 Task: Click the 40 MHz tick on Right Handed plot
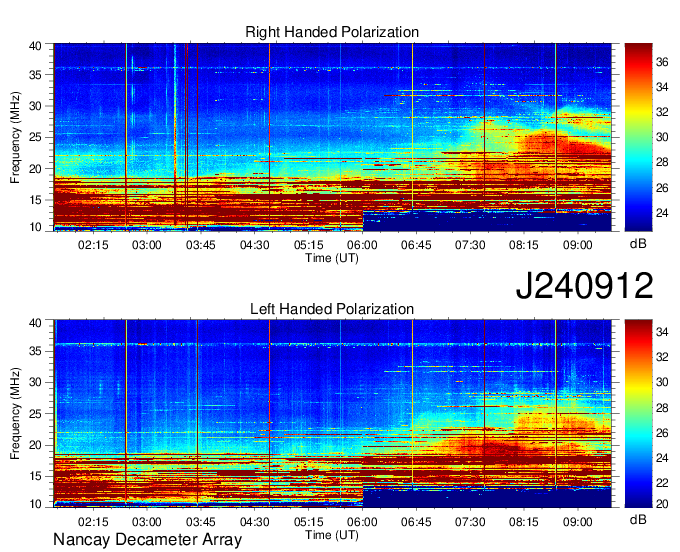[35, 46]
